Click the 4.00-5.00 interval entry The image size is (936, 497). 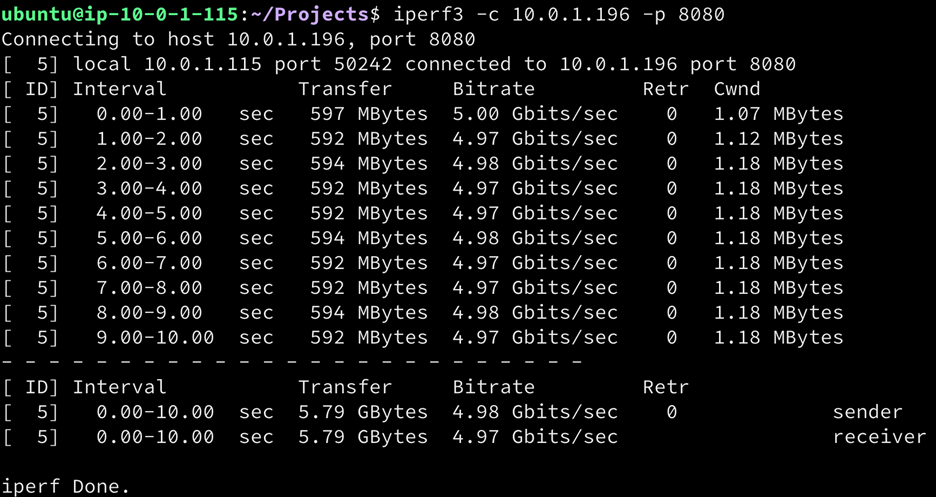(149, 213)
